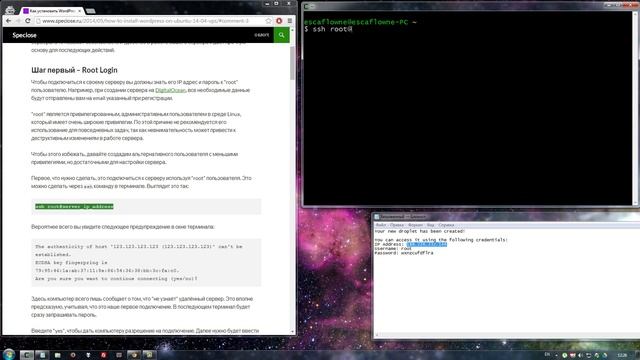This screenshot has height=360, width=640.
Task: Open the Chrome hamburger menu
Action: tap(290, 21)
